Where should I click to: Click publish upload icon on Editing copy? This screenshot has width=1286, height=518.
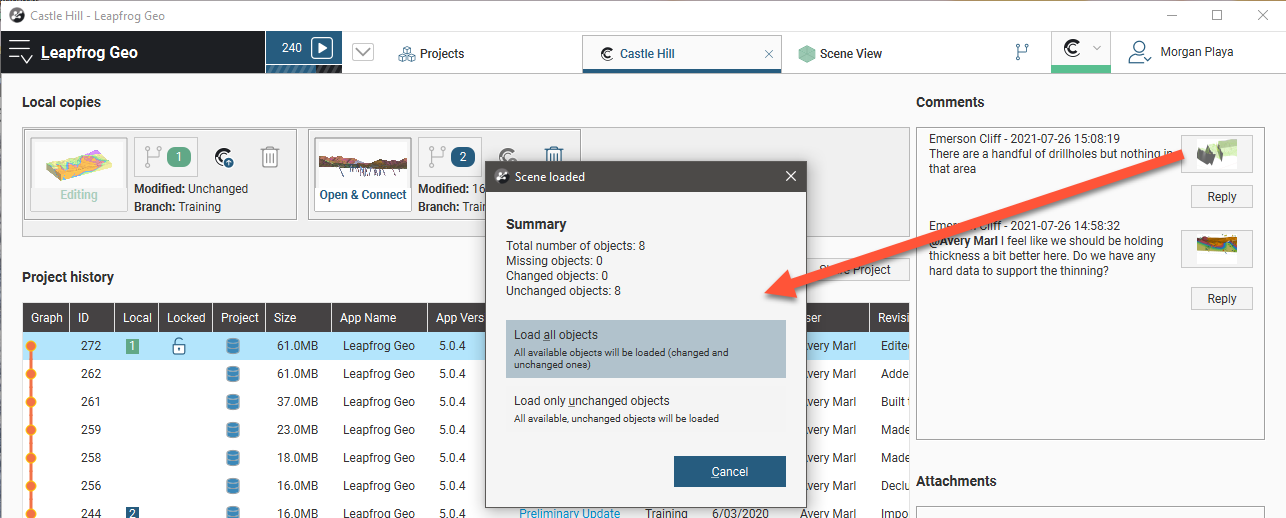(x=225, y=157)
